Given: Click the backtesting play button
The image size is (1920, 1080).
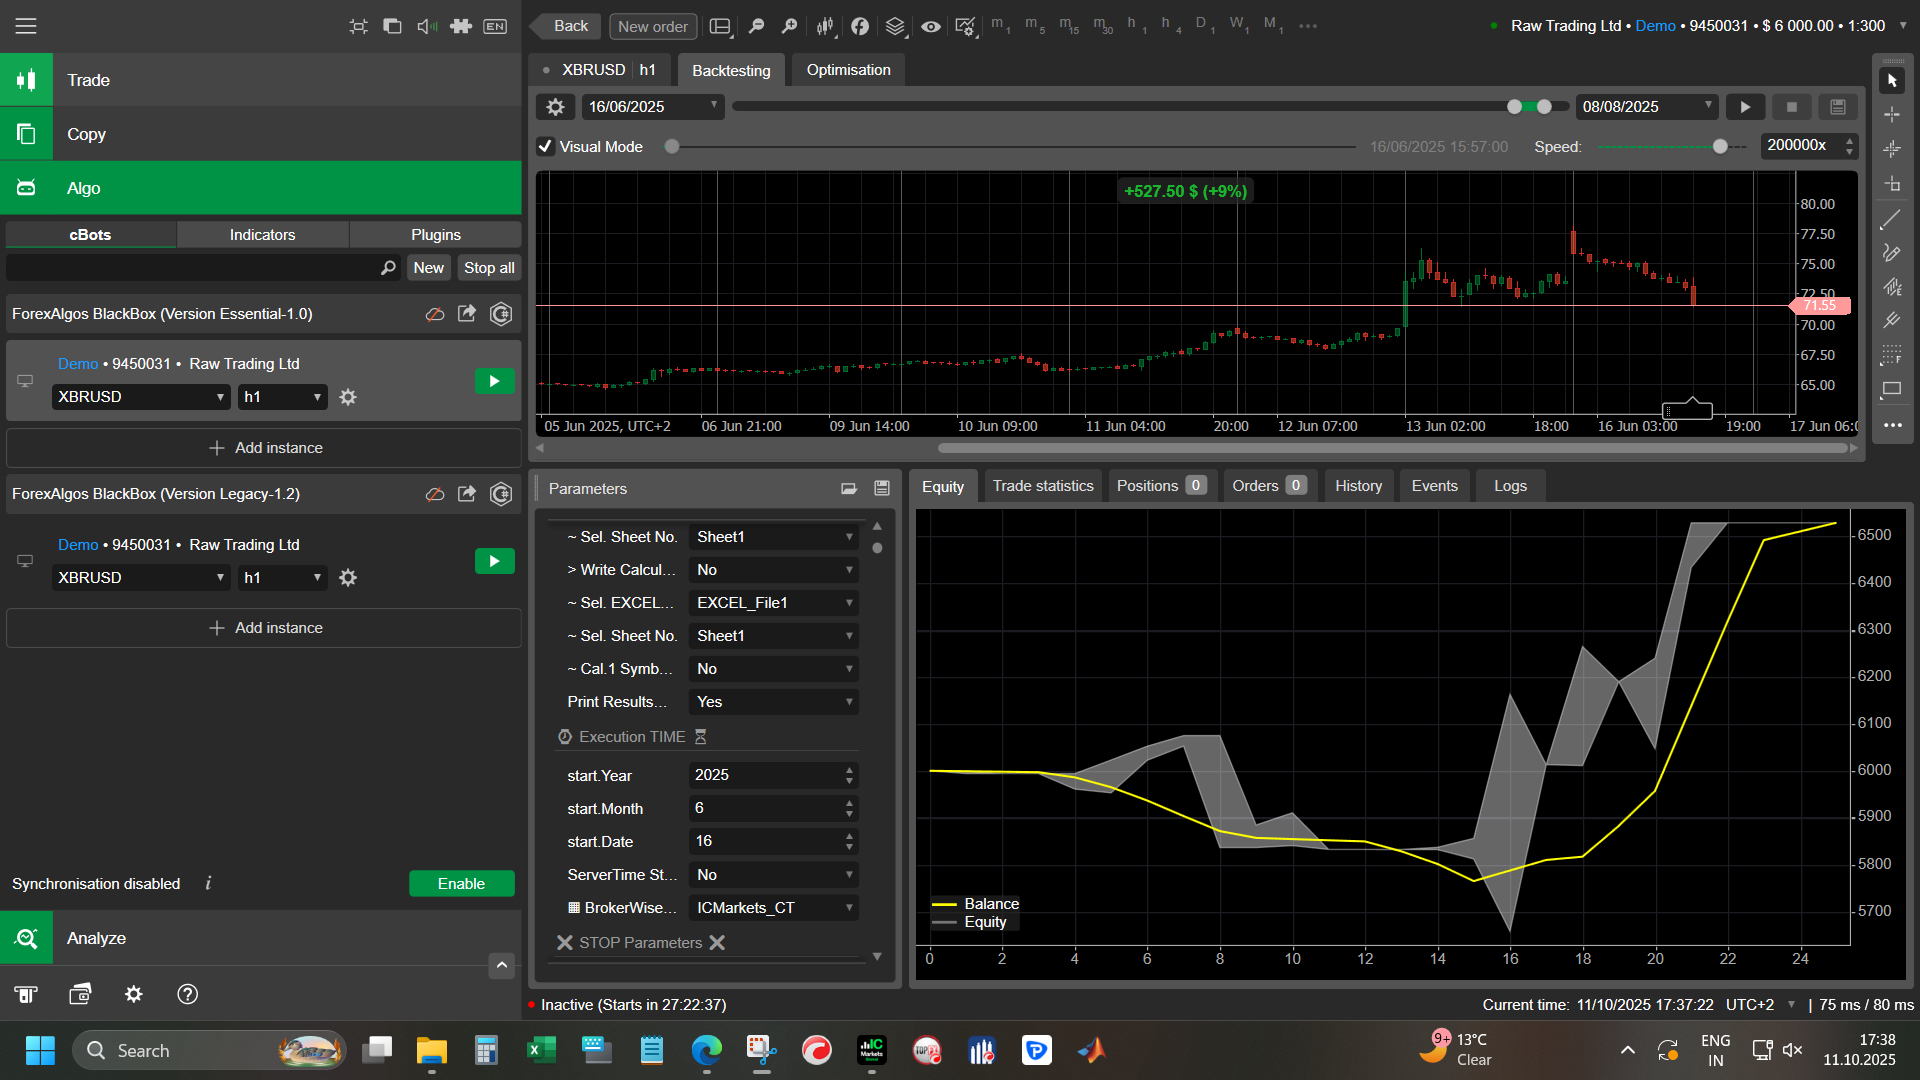Looking at the screenshot, I should pyautogui.click(x=1745, y=107).
